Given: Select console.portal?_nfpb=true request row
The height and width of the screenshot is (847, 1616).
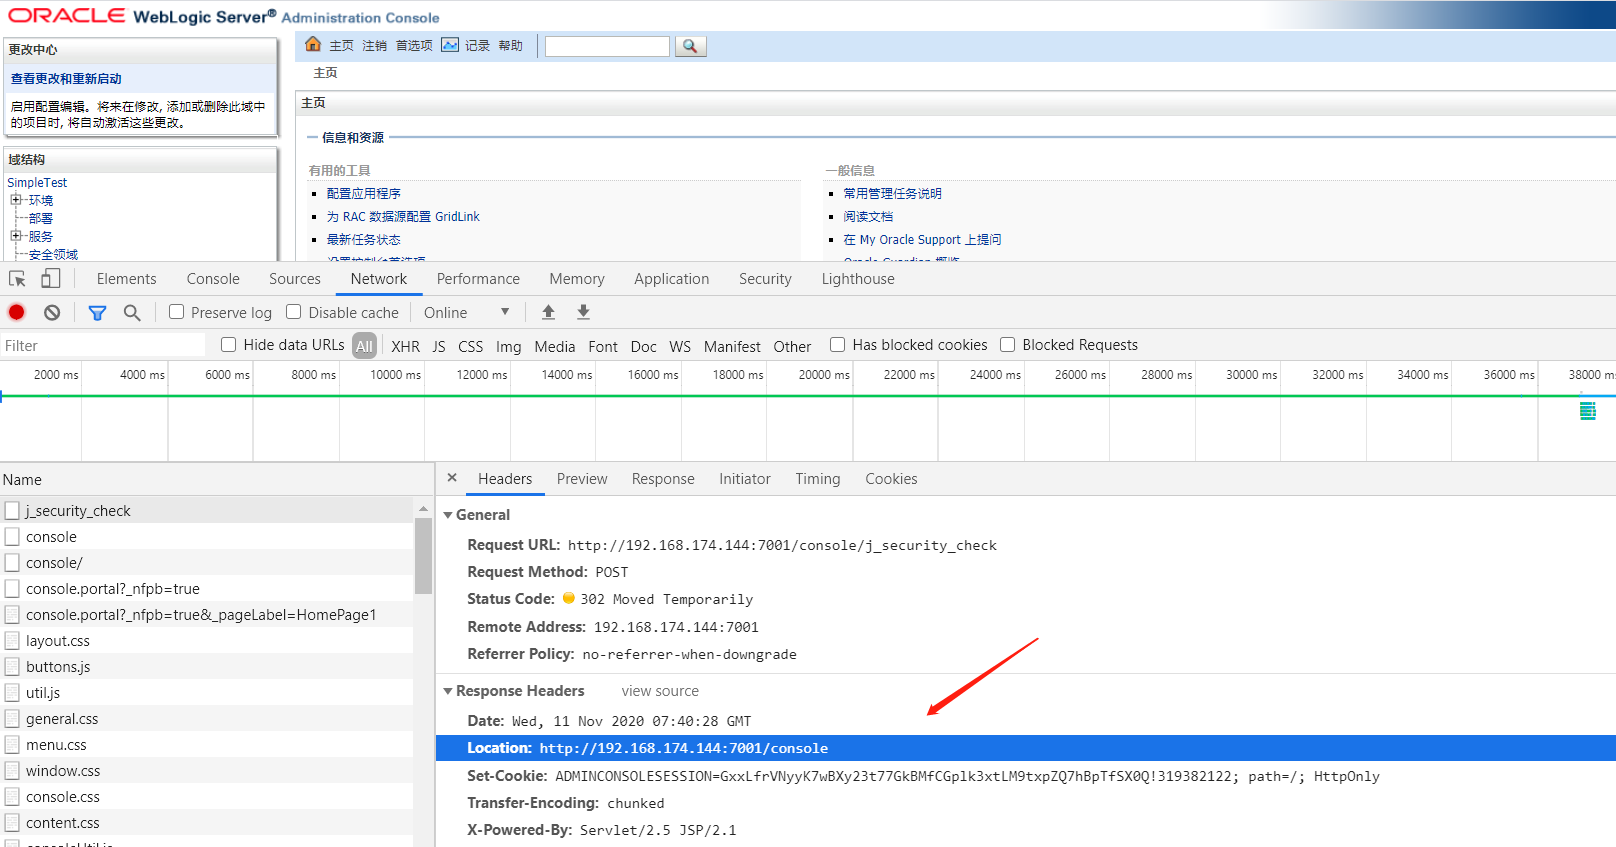Looking at the screenshot, I should pyautogui.click(x=206, y=588).
